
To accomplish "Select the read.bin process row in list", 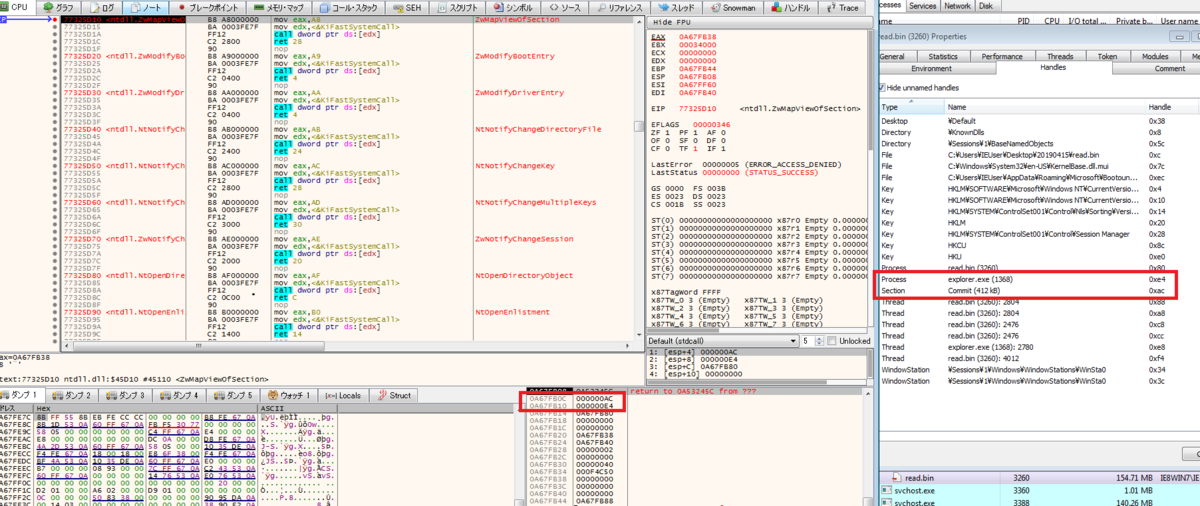I will point(1038,479).
